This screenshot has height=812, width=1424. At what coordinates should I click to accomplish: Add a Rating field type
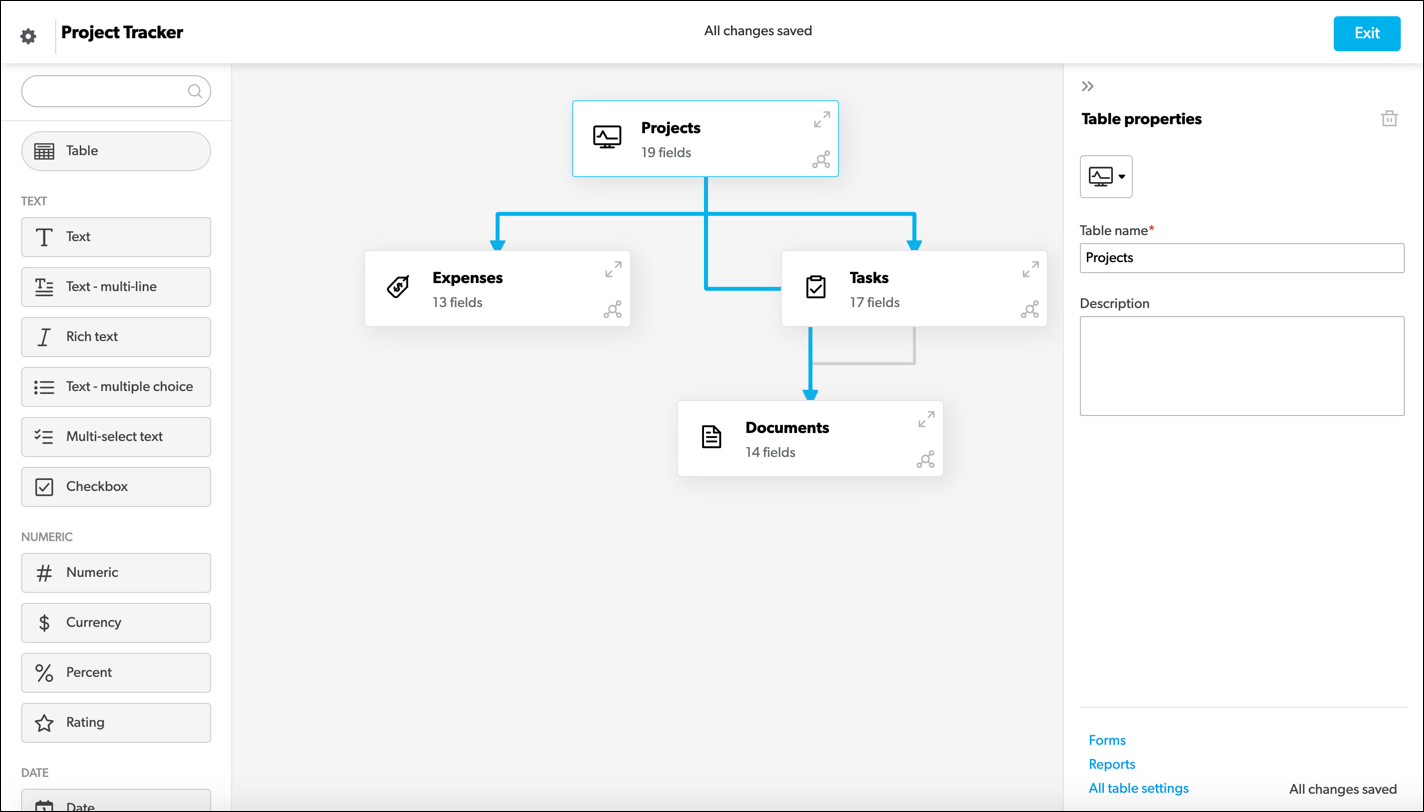pyautogui.click(x=116, y=723)
